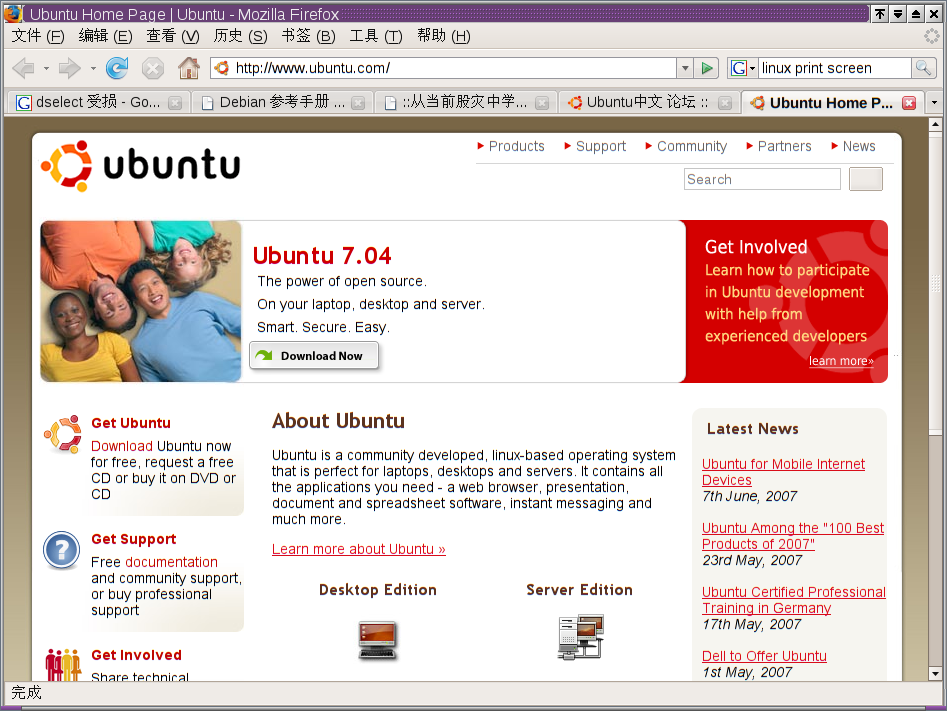
Task: Click the Get Ubuntu circle-of-friends icon
Action: 63,434
